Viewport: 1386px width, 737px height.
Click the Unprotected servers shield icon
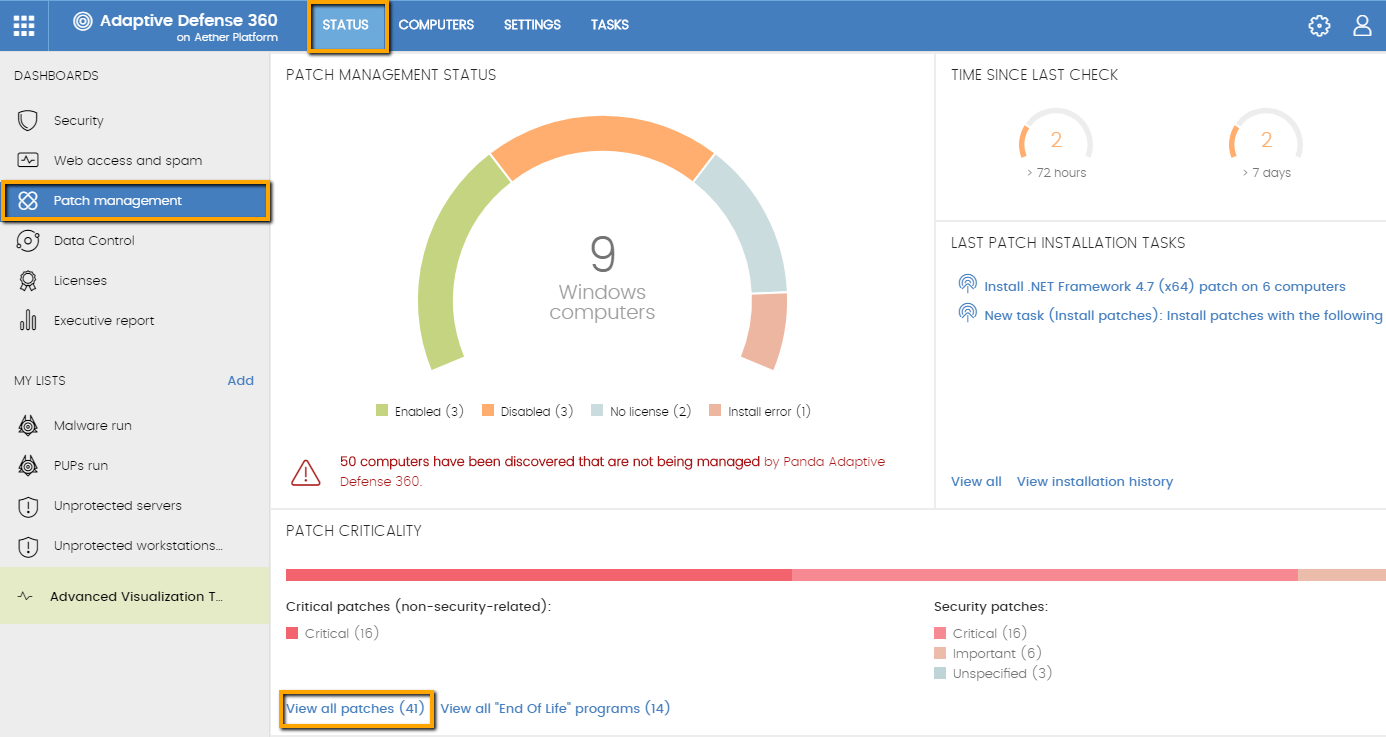(28, 506)
